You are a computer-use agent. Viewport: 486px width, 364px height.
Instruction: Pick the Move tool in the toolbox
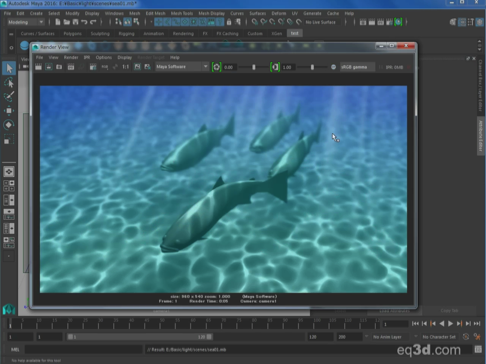9,110
